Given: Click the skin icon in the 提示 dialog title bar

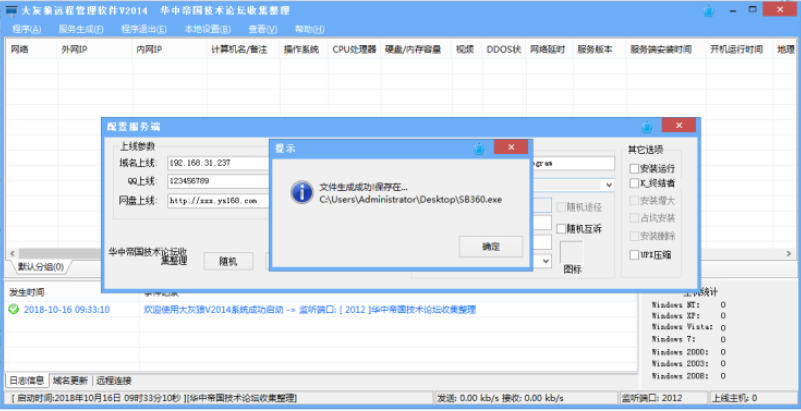Looking at the screenshot, I should (x=479, y=149).
